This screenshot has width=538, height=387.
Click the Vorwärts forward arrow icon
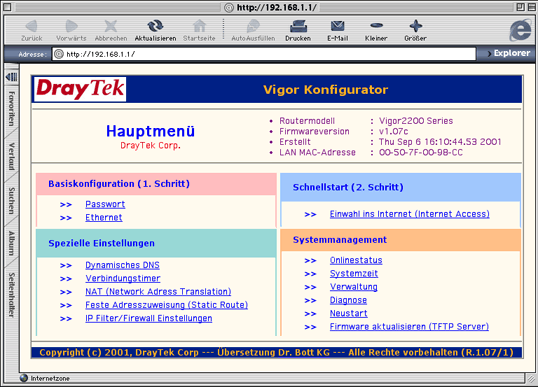point(71,26)
